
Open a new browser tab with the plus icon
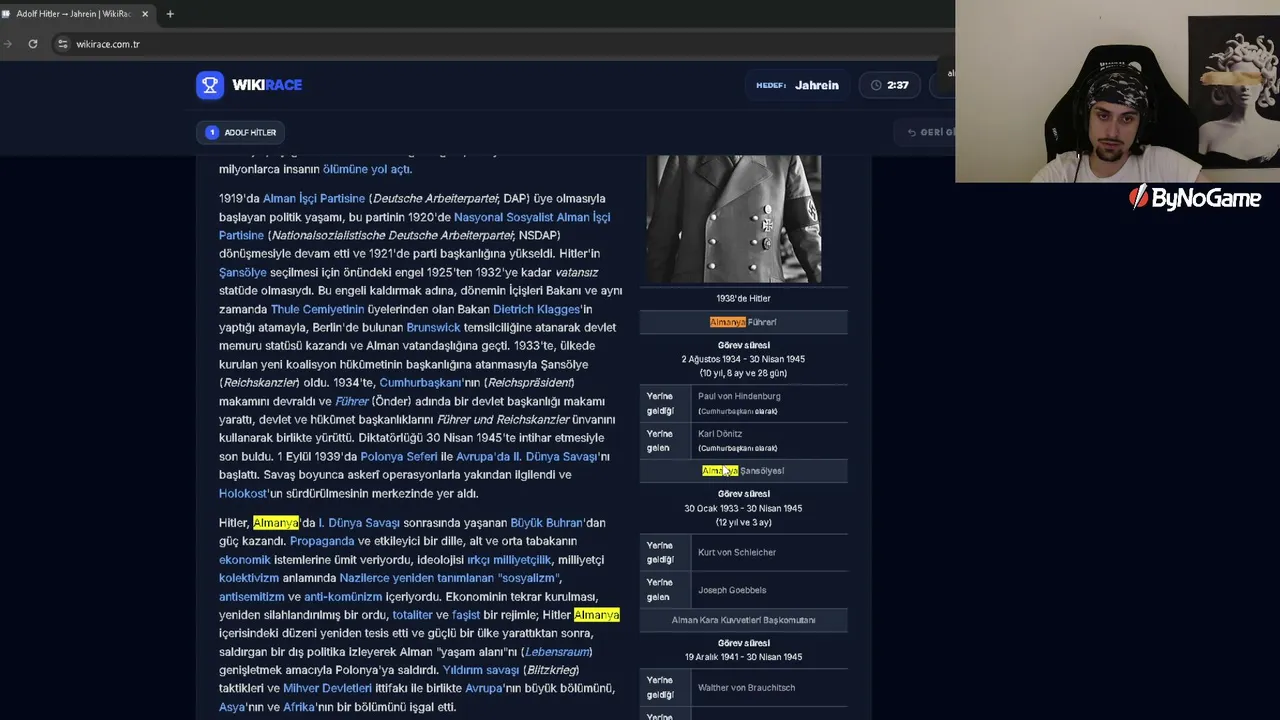(x=170, y=14)
